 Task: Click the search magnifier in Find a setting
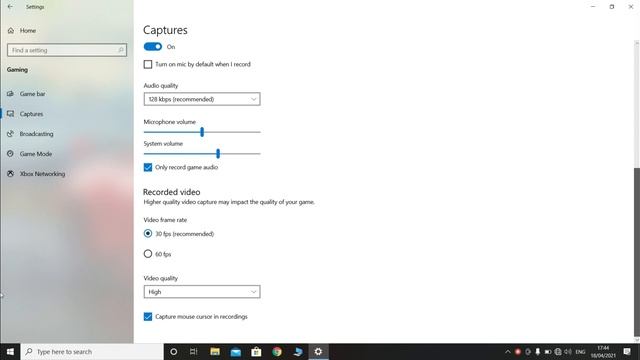[x=121, y=50]
